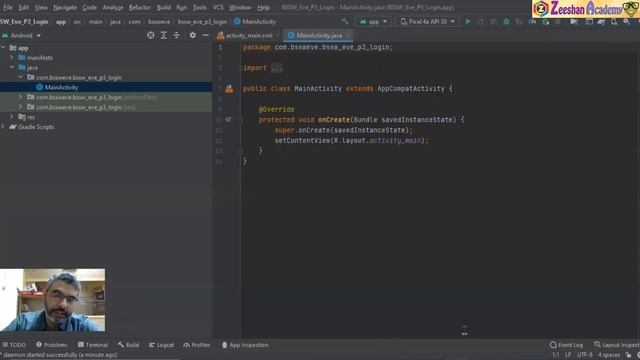Click the res folder icon
Image resolution: width=640 pixels, height=360 pixels.
22,117
